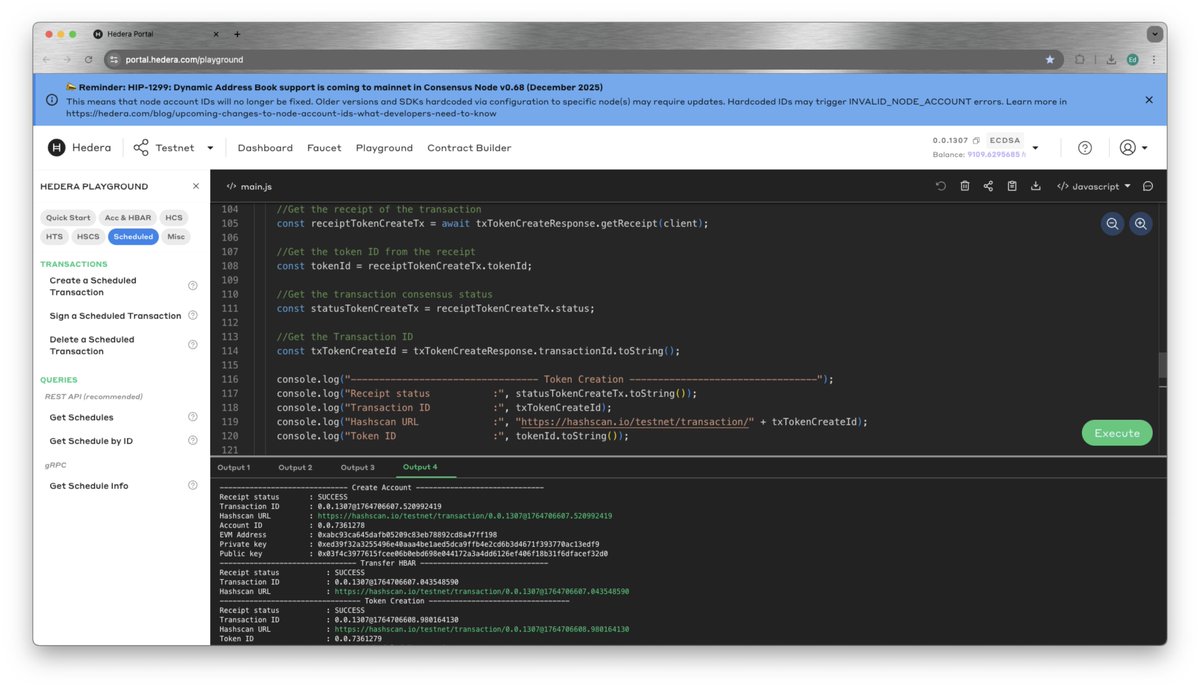The height and width of the screenshot is (689, 1200).
Task: Select the Acc & HBAR category chip
Action: pyautogui.click(x=128, y=217)
